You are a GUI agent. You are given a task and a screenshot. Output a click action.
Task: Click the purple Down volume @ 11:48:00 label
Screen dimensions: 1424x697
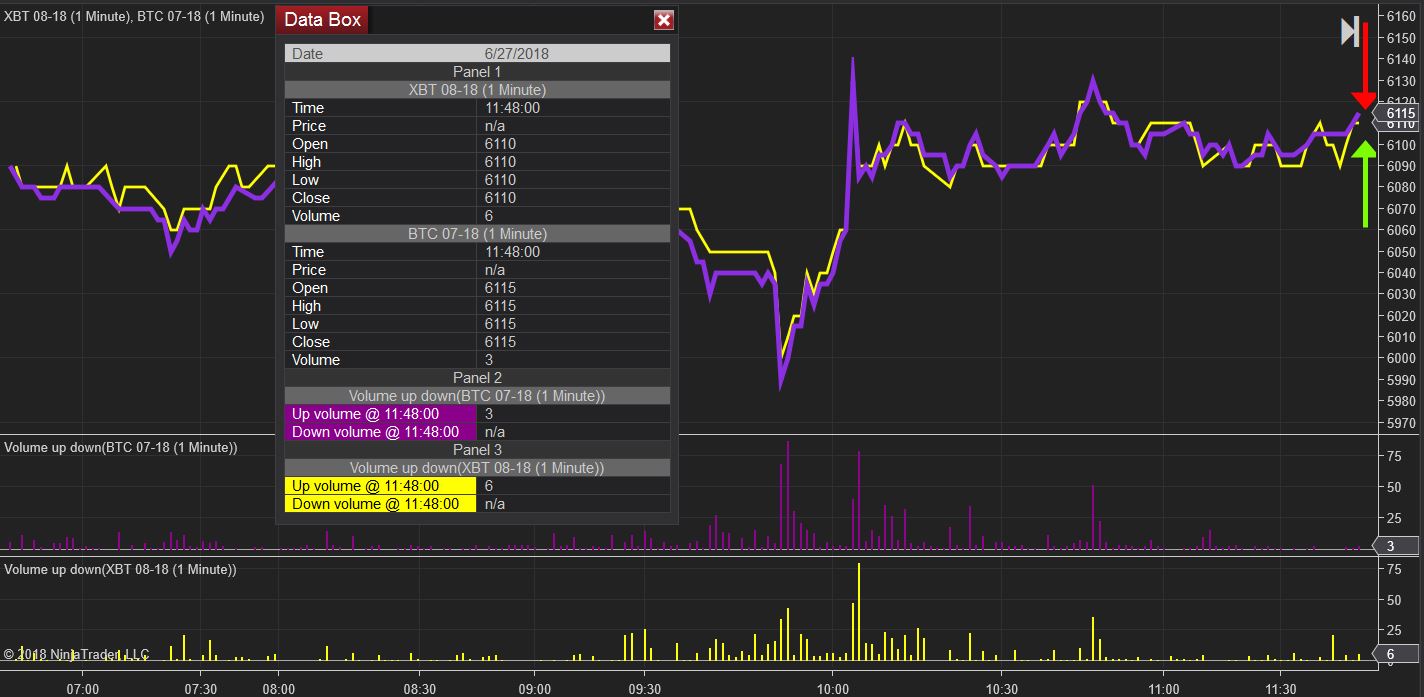(380, 432)
